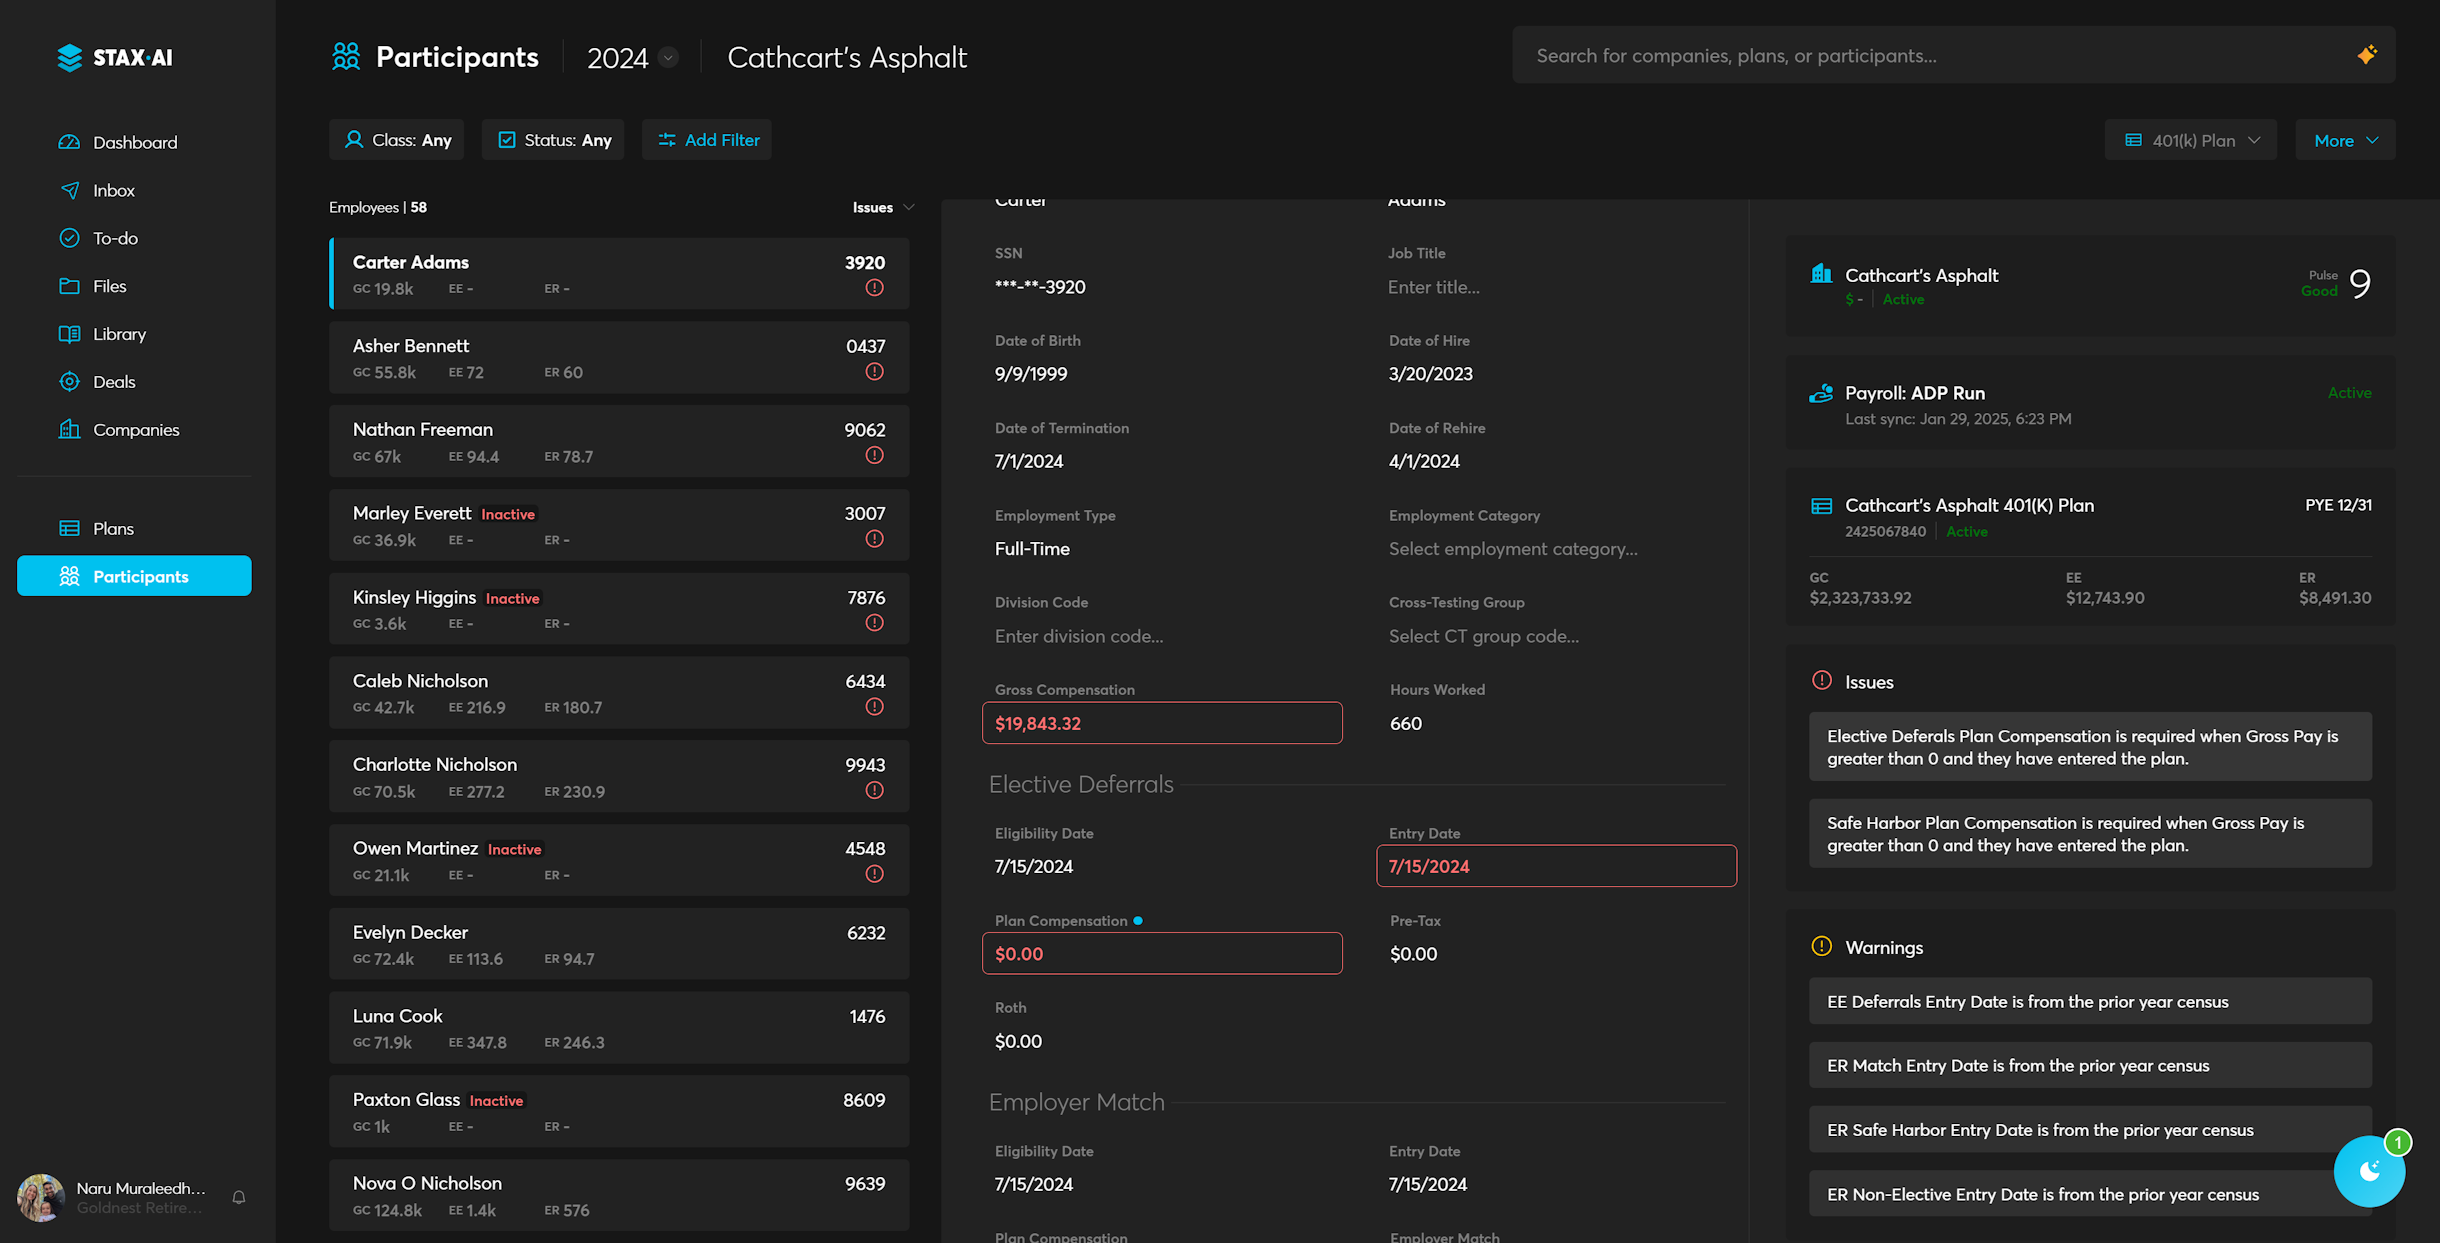Screen dimensions: 2440x1243
Task: Click the search companies input field
Action: point(1930,55)
